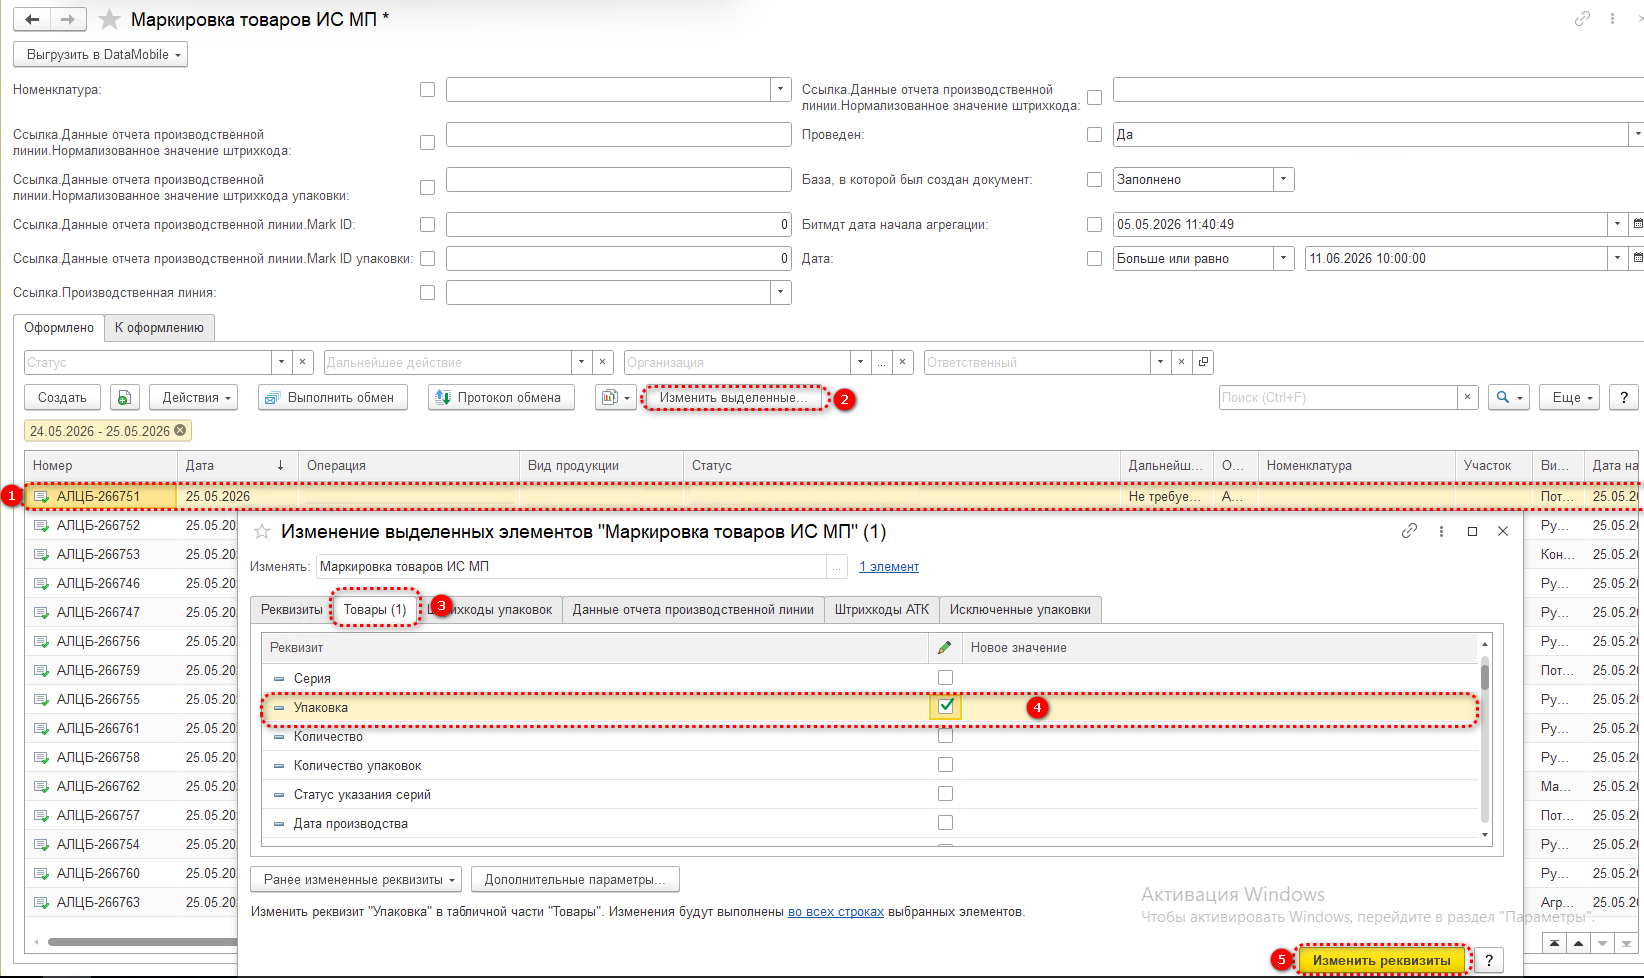Open more options dots in main window header
Screen dimensions: 1644x978
click(1612, 19)
